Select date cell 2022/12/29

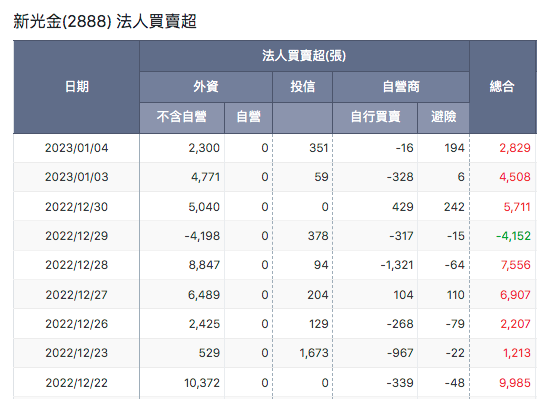(77, 236)
